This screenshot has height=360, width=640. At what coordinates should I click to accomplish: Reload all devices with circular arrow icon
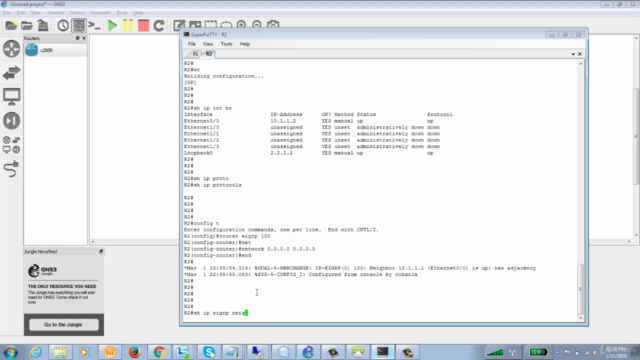pyautogui.click(x=159, y=26)
